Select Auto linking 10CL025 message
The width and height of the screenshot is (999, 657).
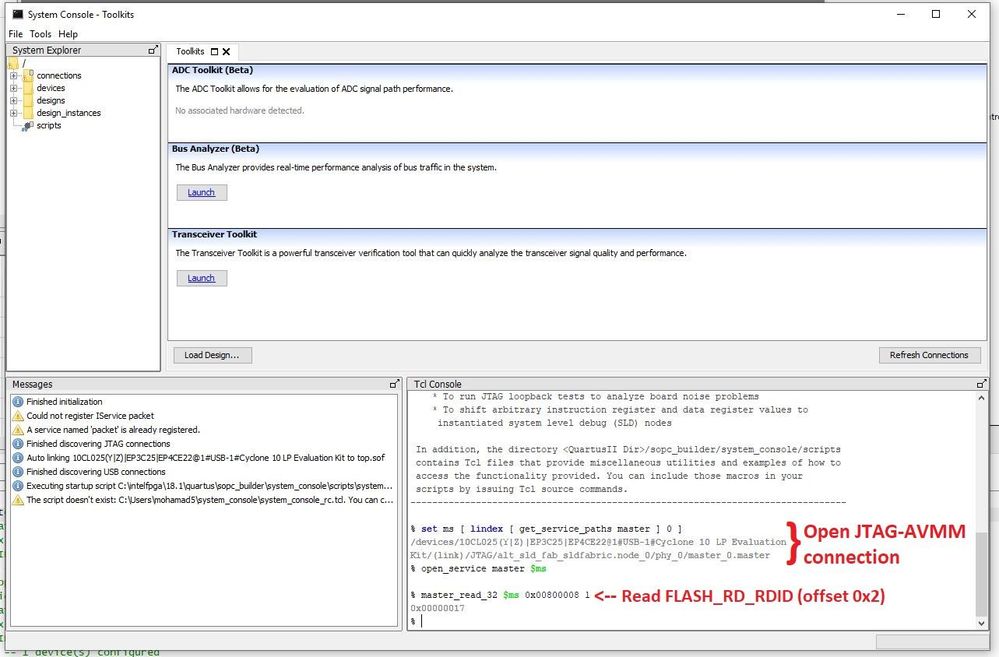205,458
